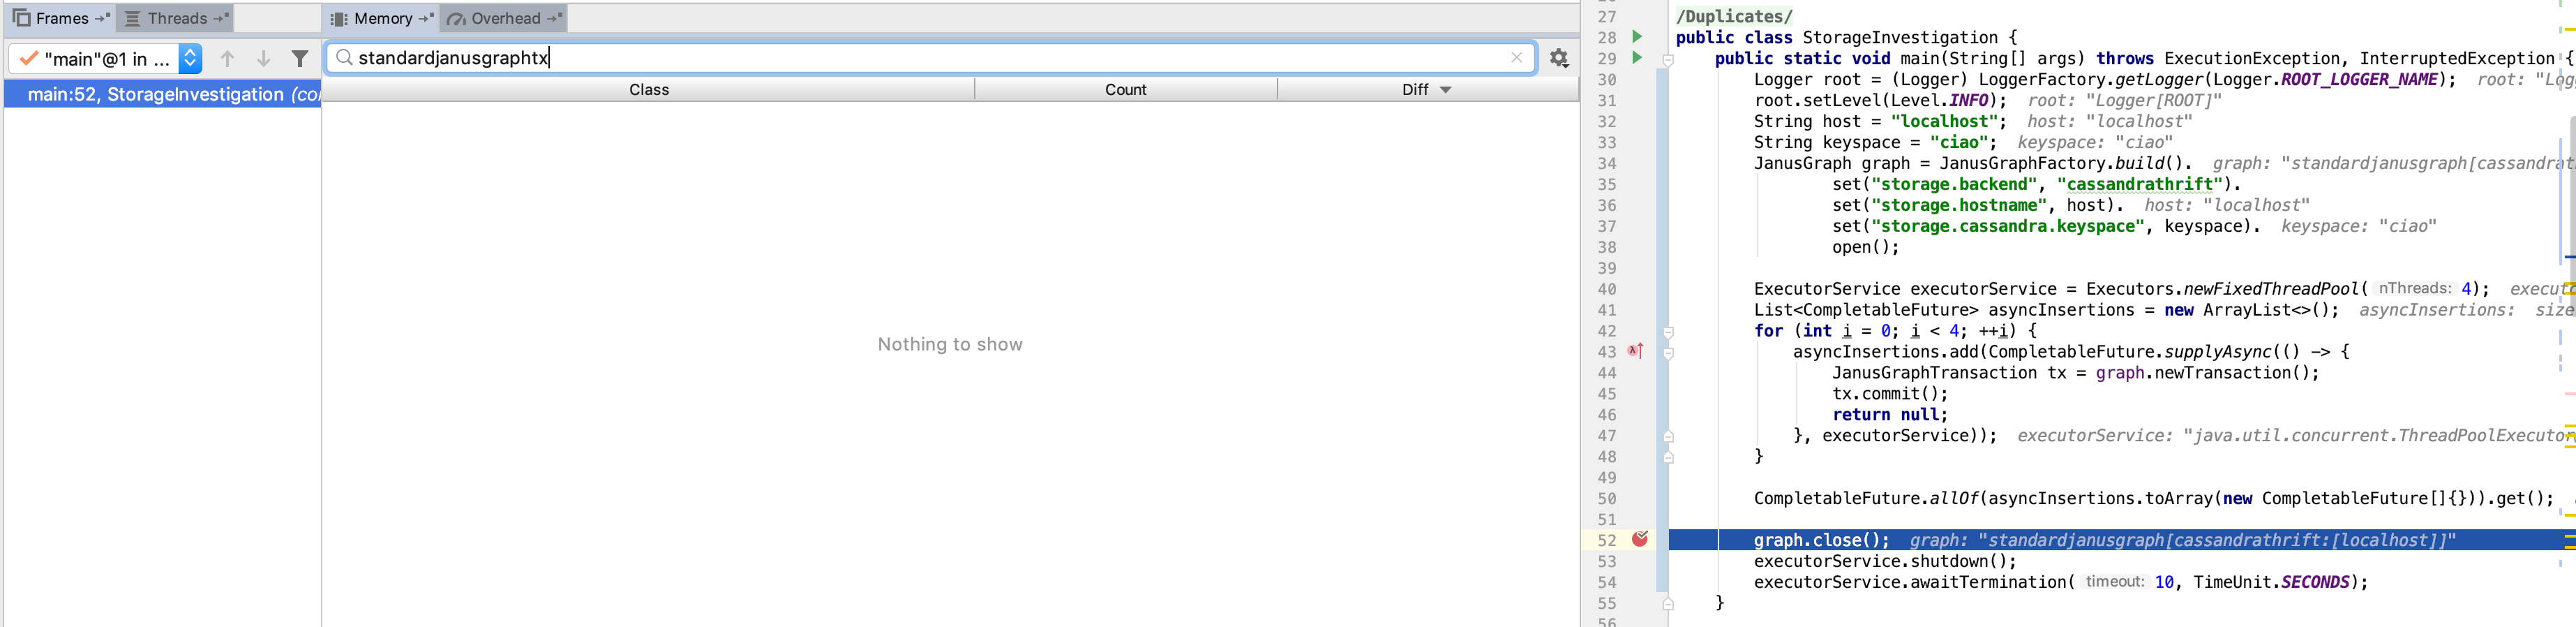Click executorService.shutdown(); on line 53
Screen dimensions: 2576x627
point(1885,561)
